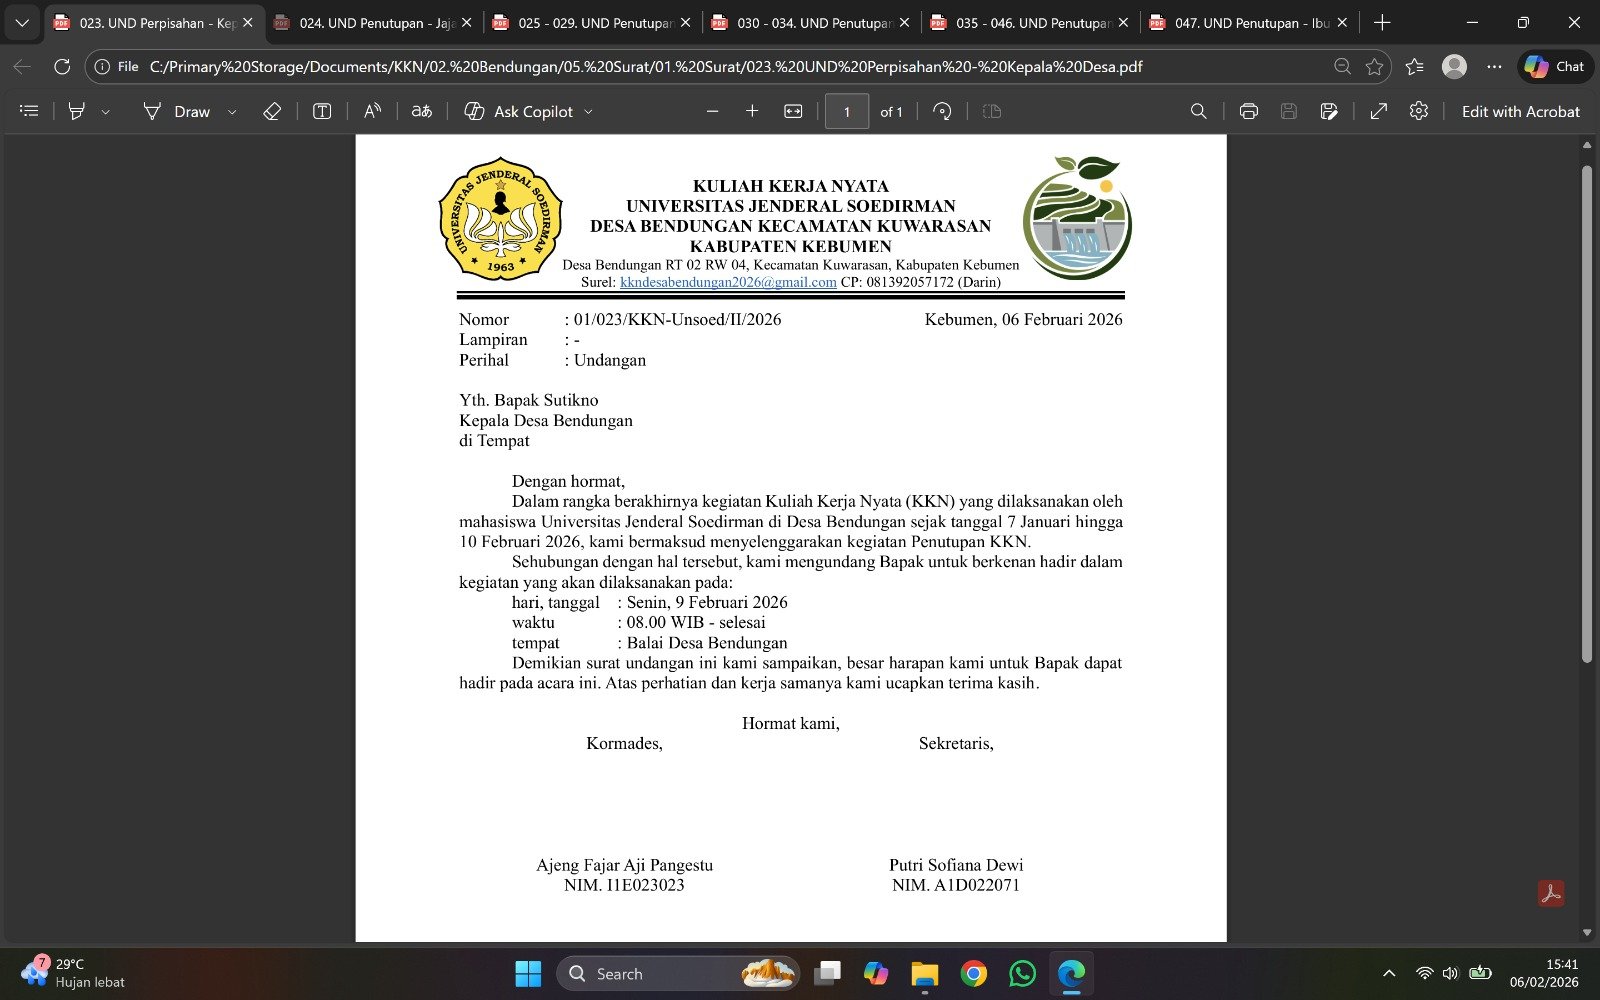This screenshot has width=1600, height=1000.
Task: Click the page number input field
Action: [847, 111]
